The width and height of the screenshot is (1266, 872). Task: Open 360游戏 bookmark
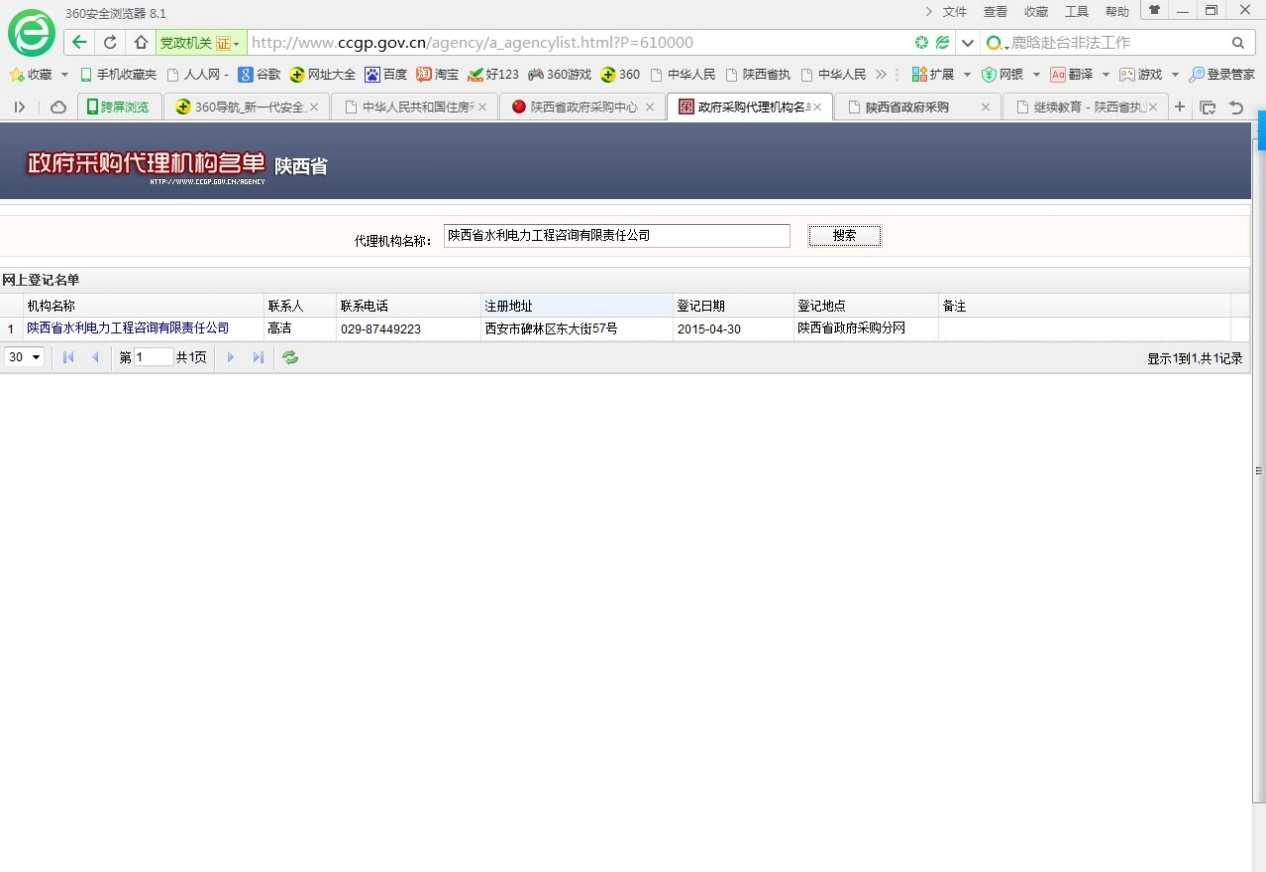[x=559, y=74]
